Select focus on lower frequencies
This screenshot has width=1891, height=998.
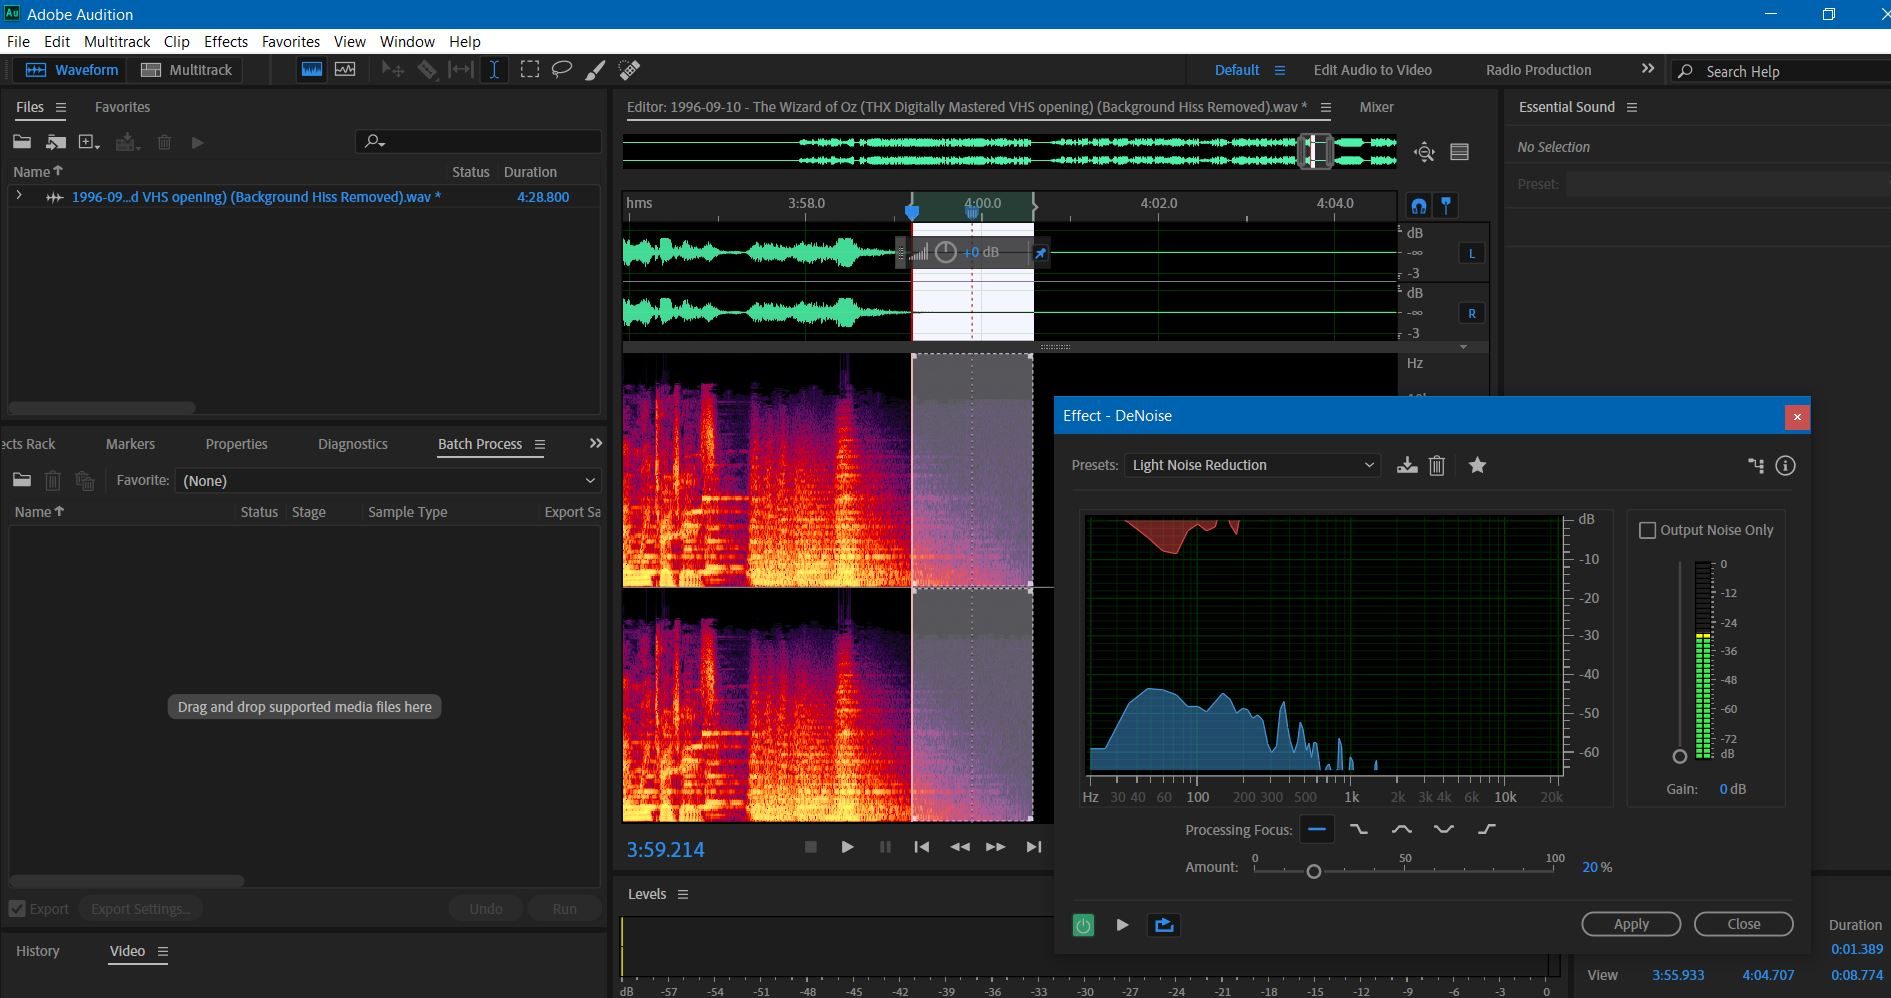coord(1359,829)
